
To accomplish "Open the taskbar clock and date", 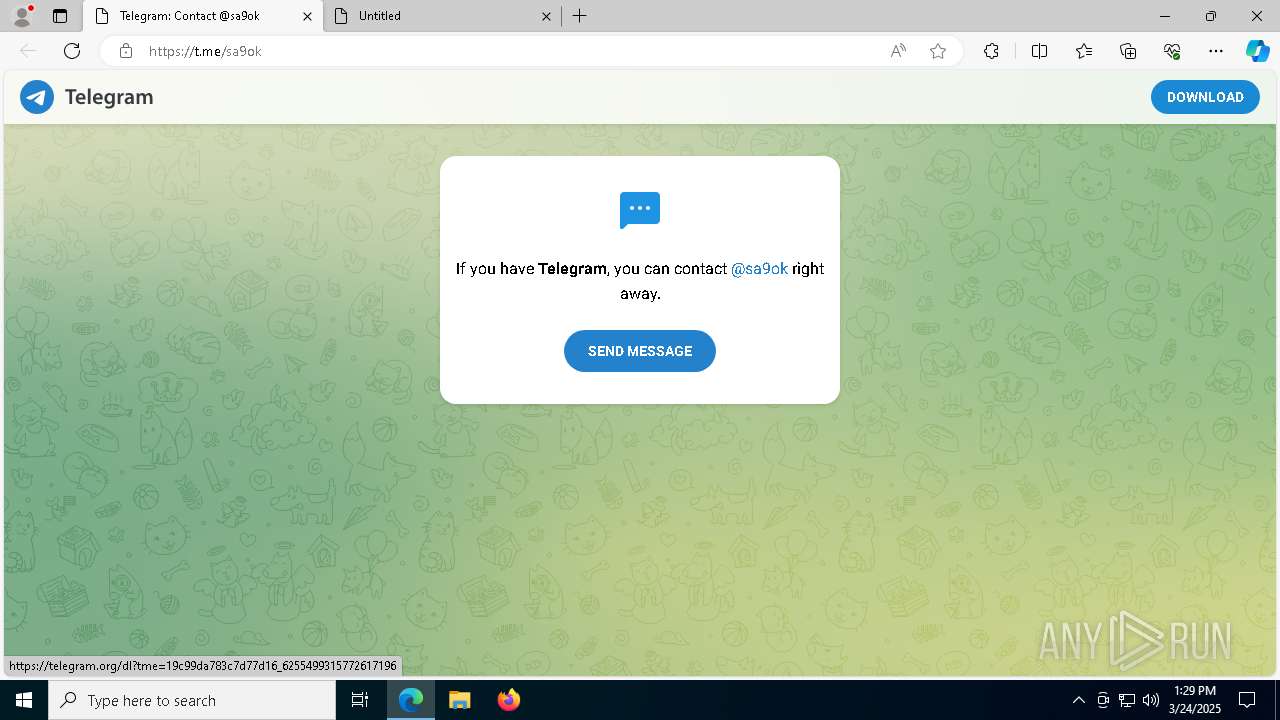I will (x=1195, y=700).
